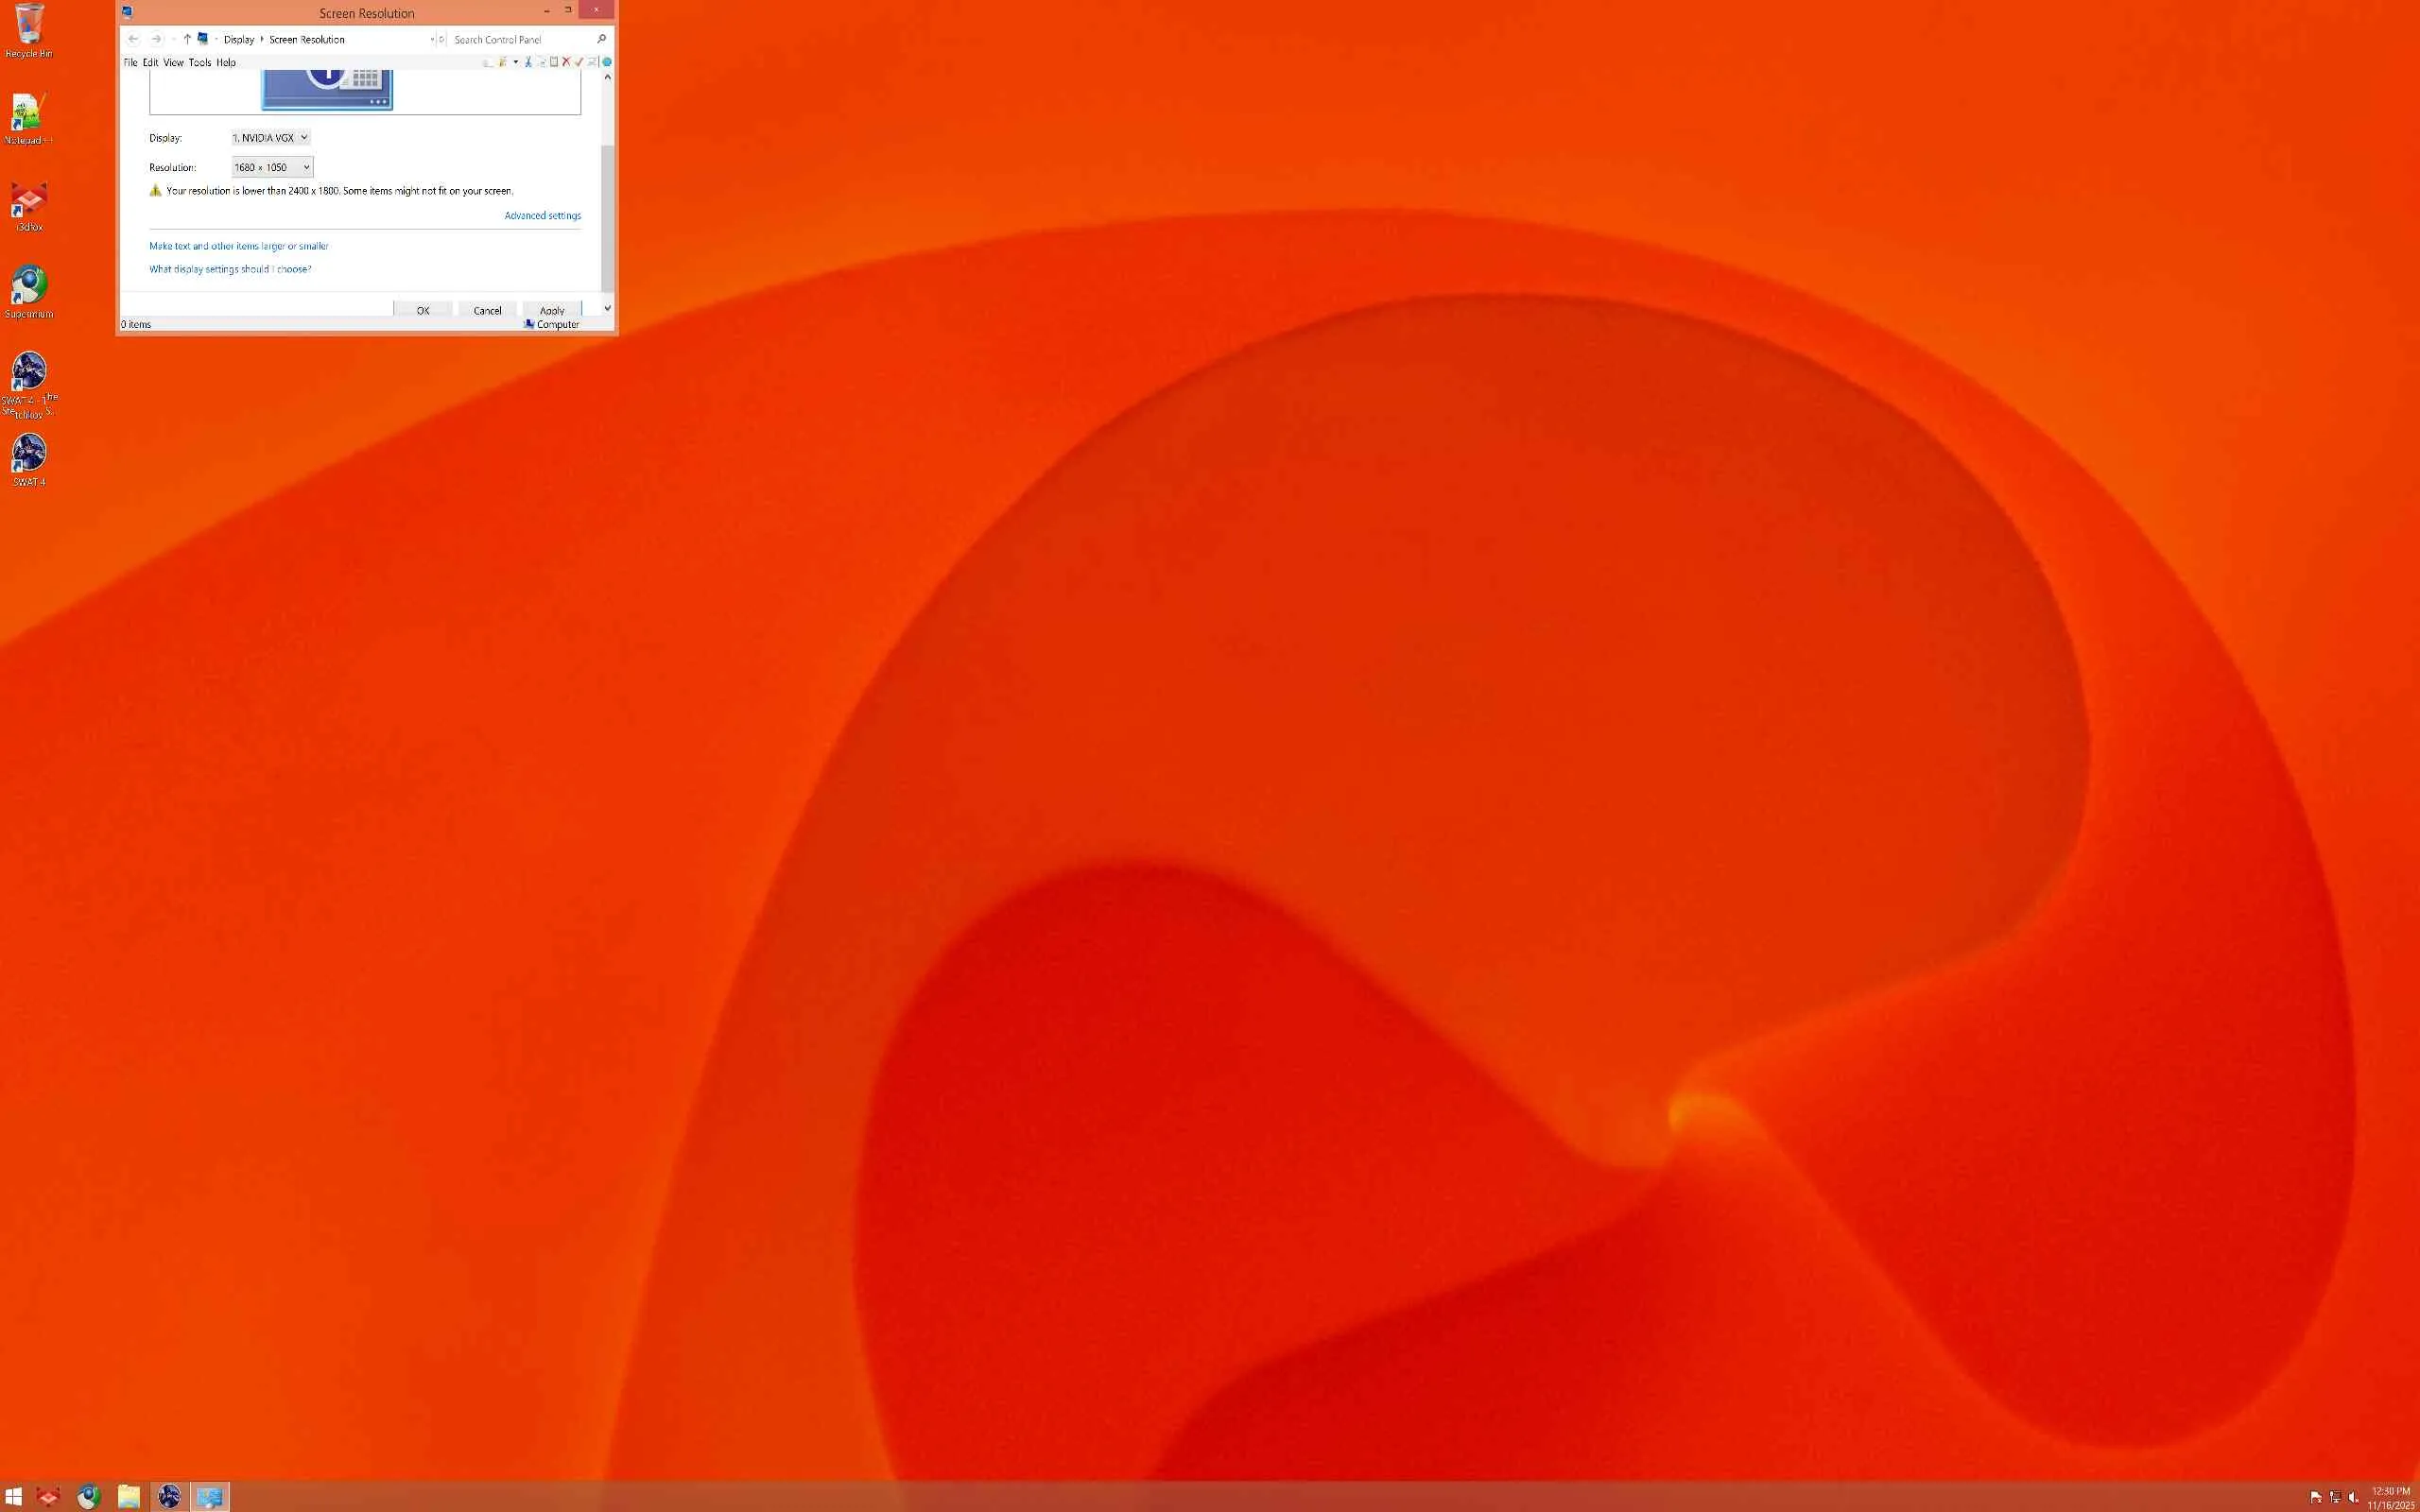Click the Advanced settings link

542,215
